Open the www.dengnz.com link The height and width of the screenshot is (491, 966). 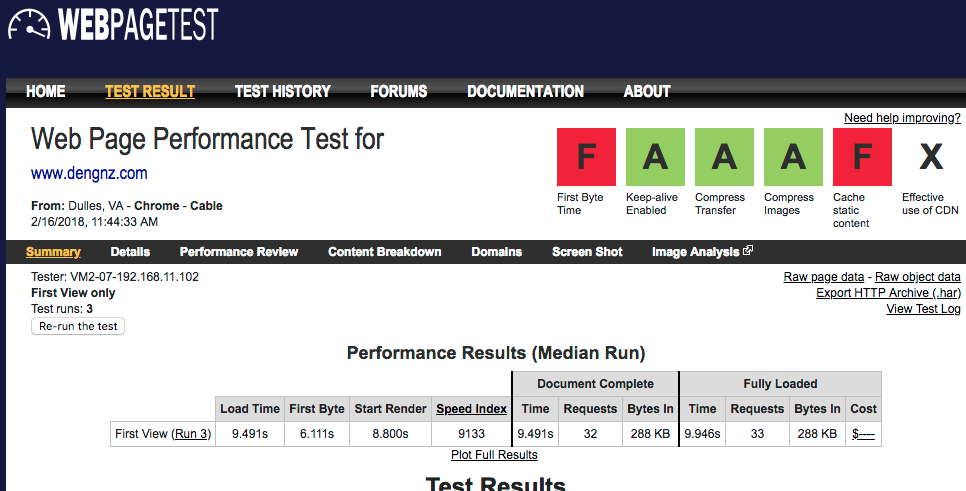click(89, 173)
